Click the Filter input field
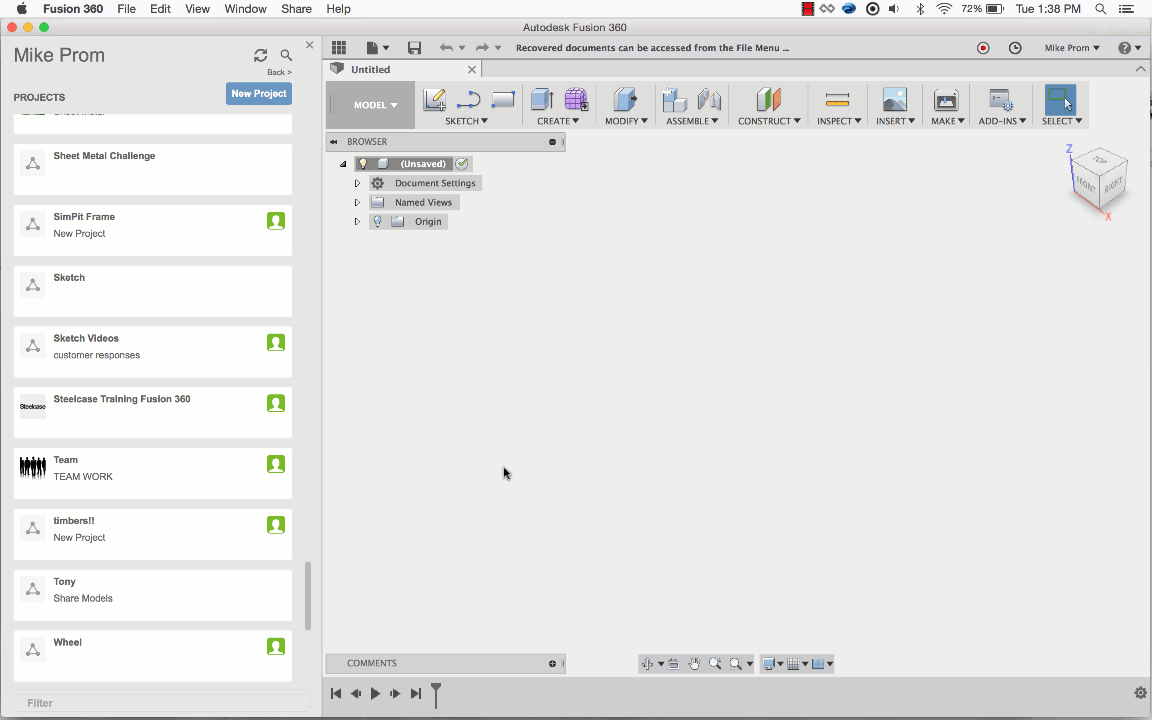This screenshot has width=1152, height=720. (162, 703)
